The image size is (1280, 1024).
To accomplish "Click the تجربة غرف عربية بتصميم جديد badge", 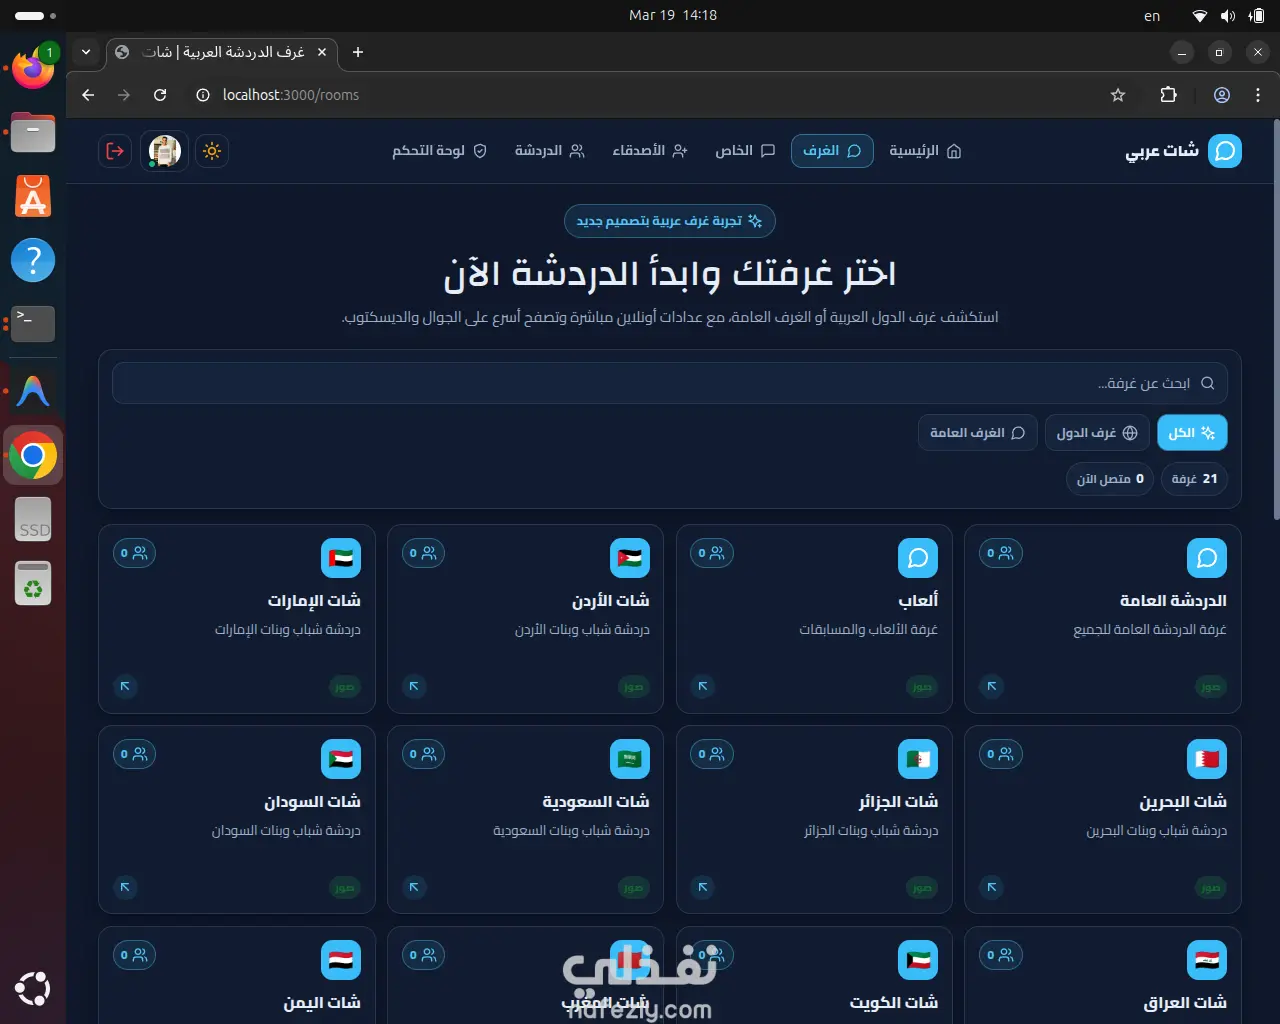I will pyautogui.click(x=670, y=221).
